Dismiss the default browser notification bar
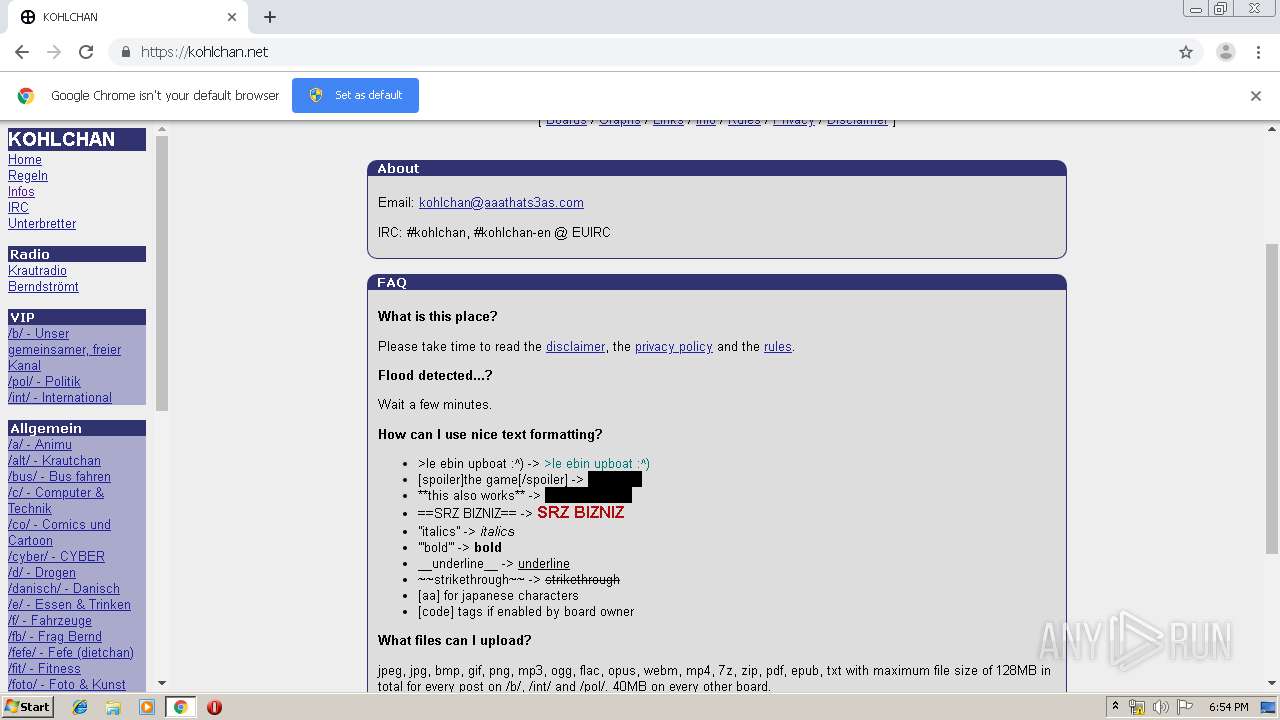The height and width of the screenshot is (720, 1280). point(1255,96)
